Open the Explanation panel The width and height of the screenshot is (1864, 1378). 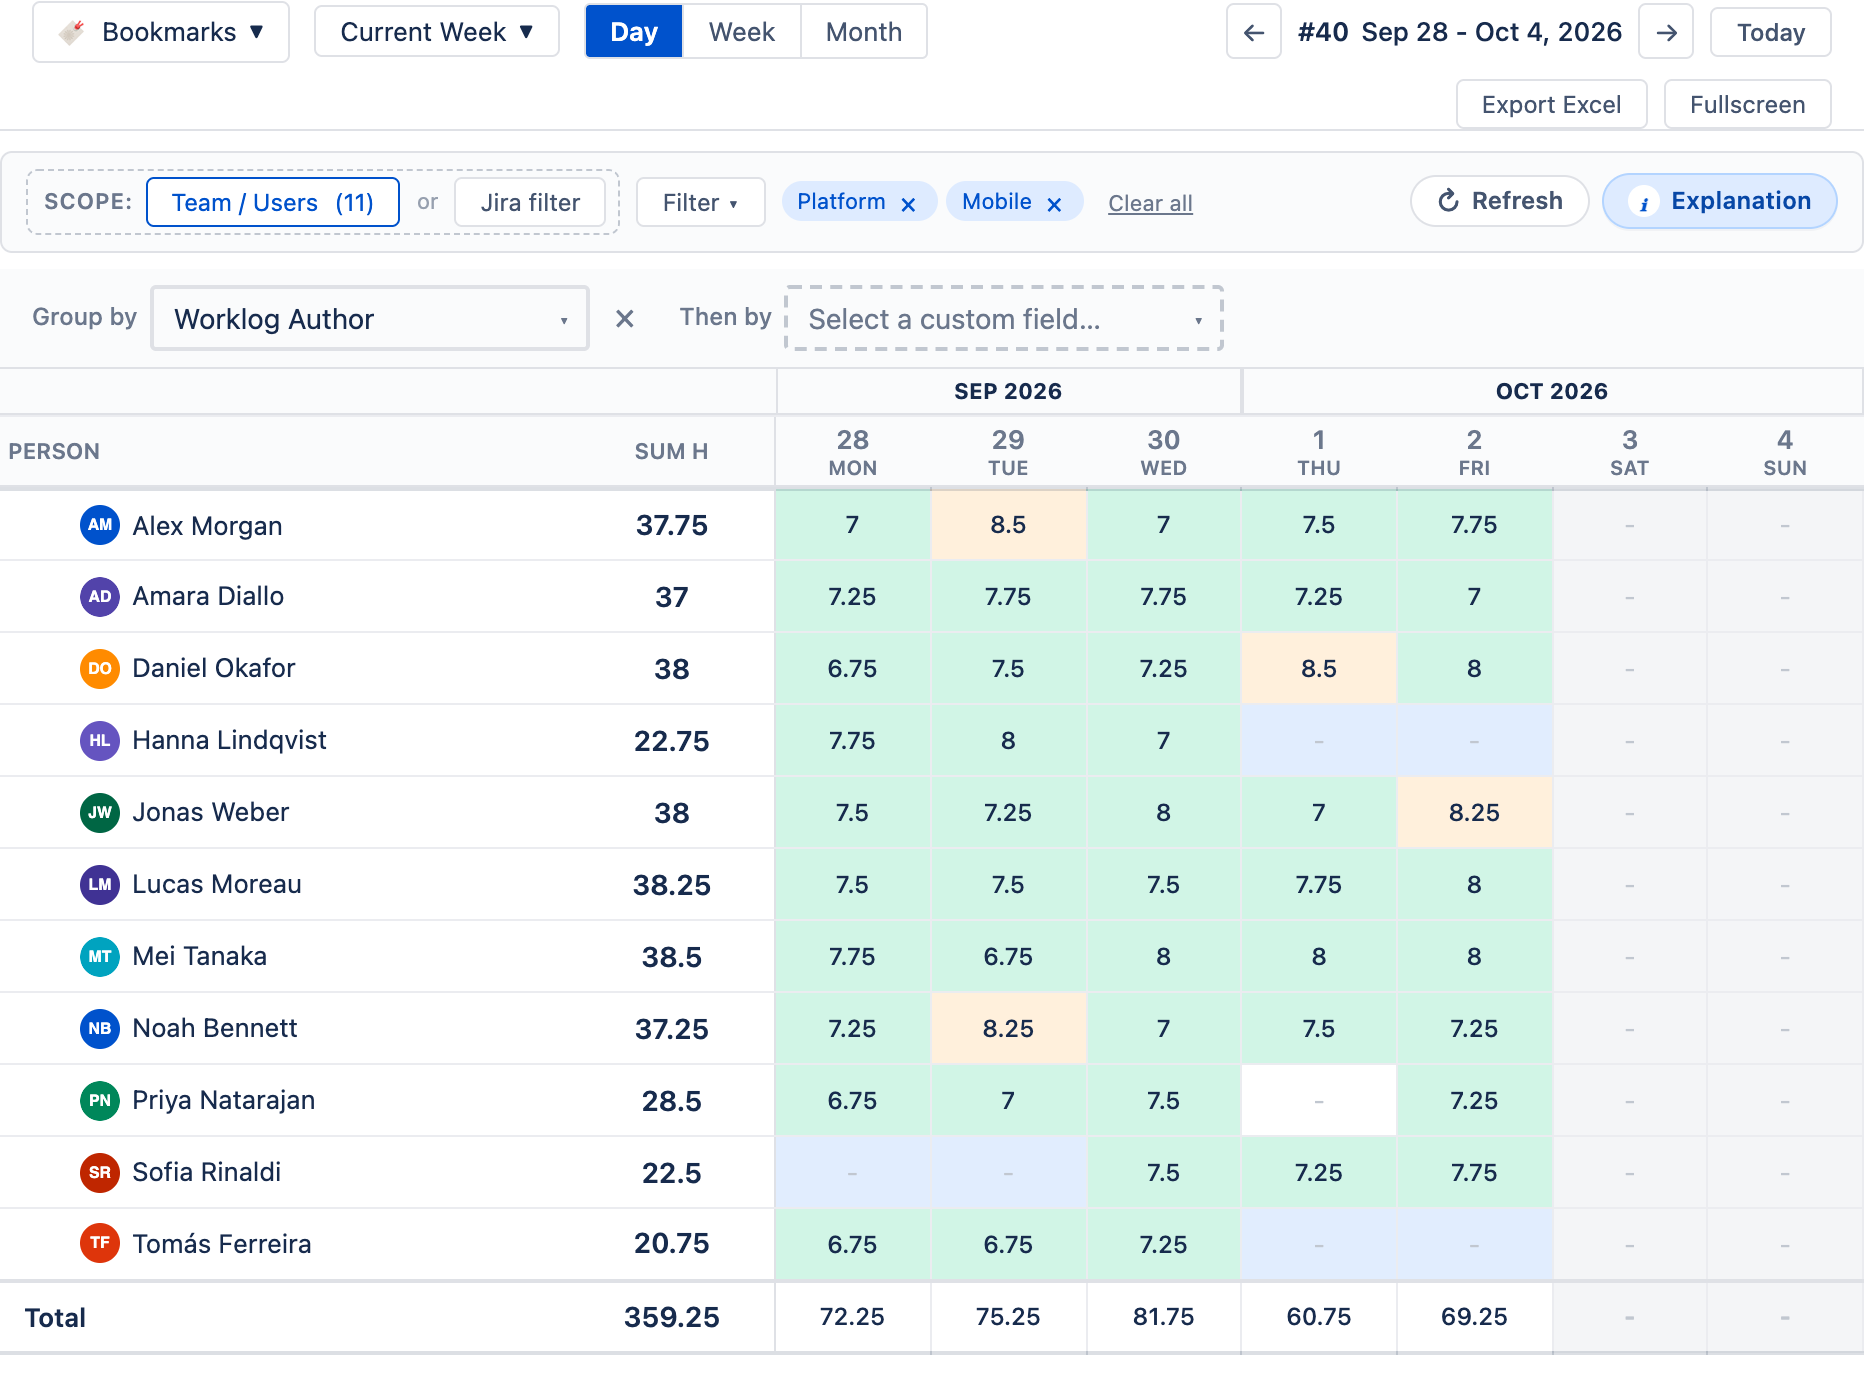coord(1720,201)
